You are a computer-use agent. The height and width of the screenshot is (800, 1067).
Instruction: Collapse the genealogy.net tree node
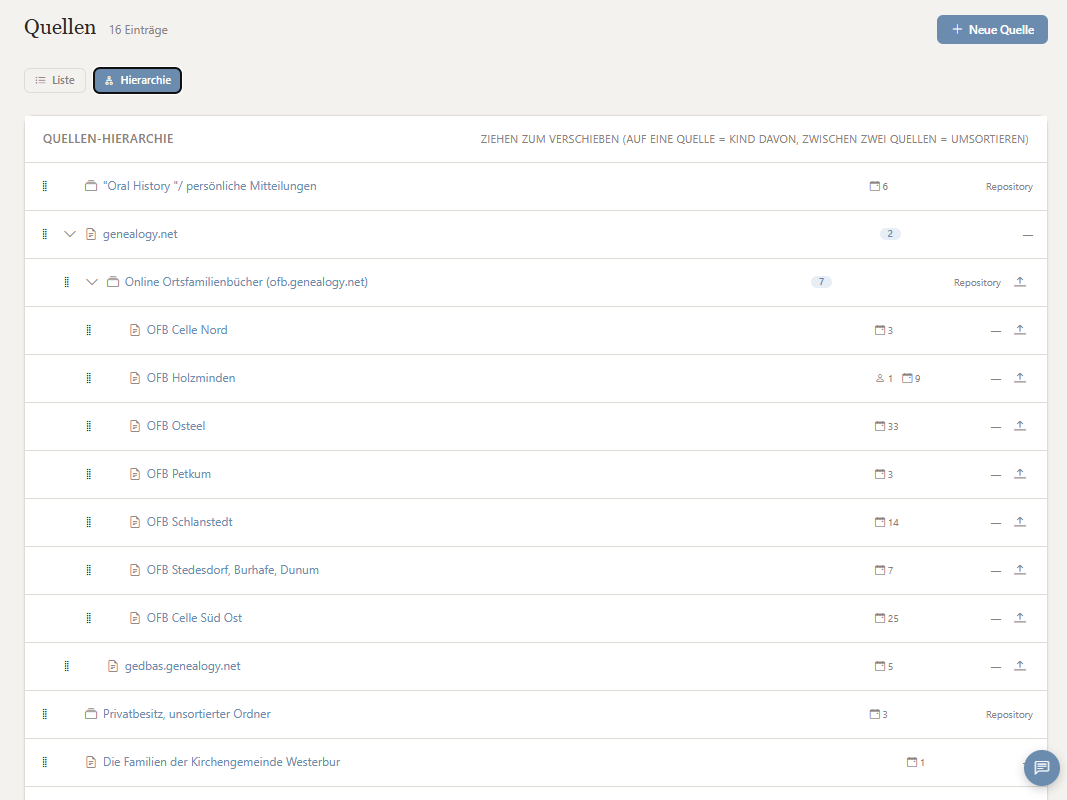(x=69, y=234)
